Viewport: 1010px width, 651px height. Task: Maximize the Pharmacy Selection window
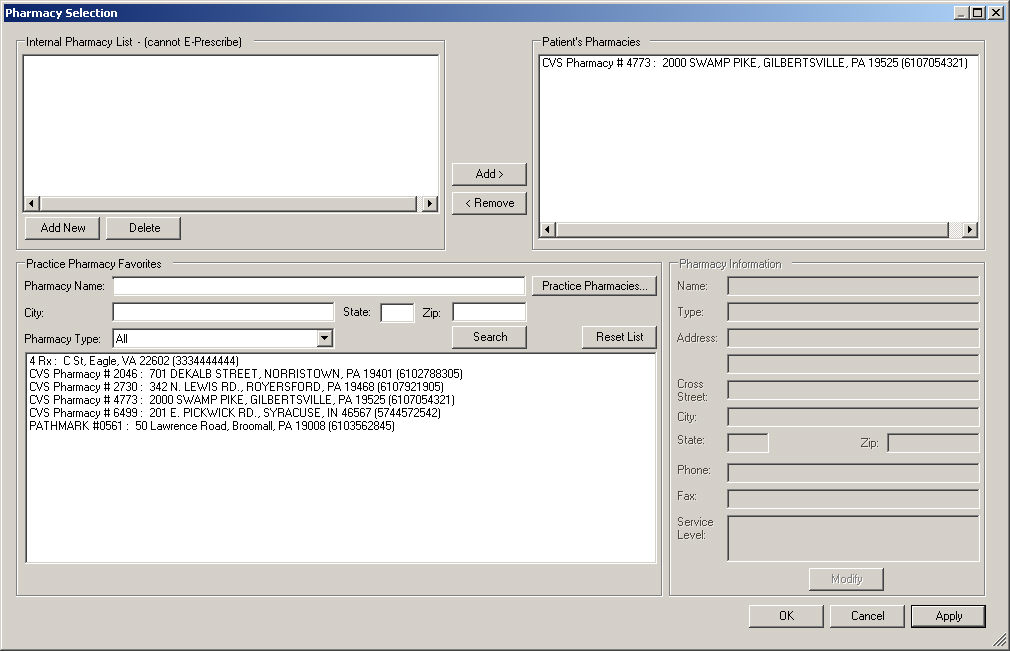point(977,12)
